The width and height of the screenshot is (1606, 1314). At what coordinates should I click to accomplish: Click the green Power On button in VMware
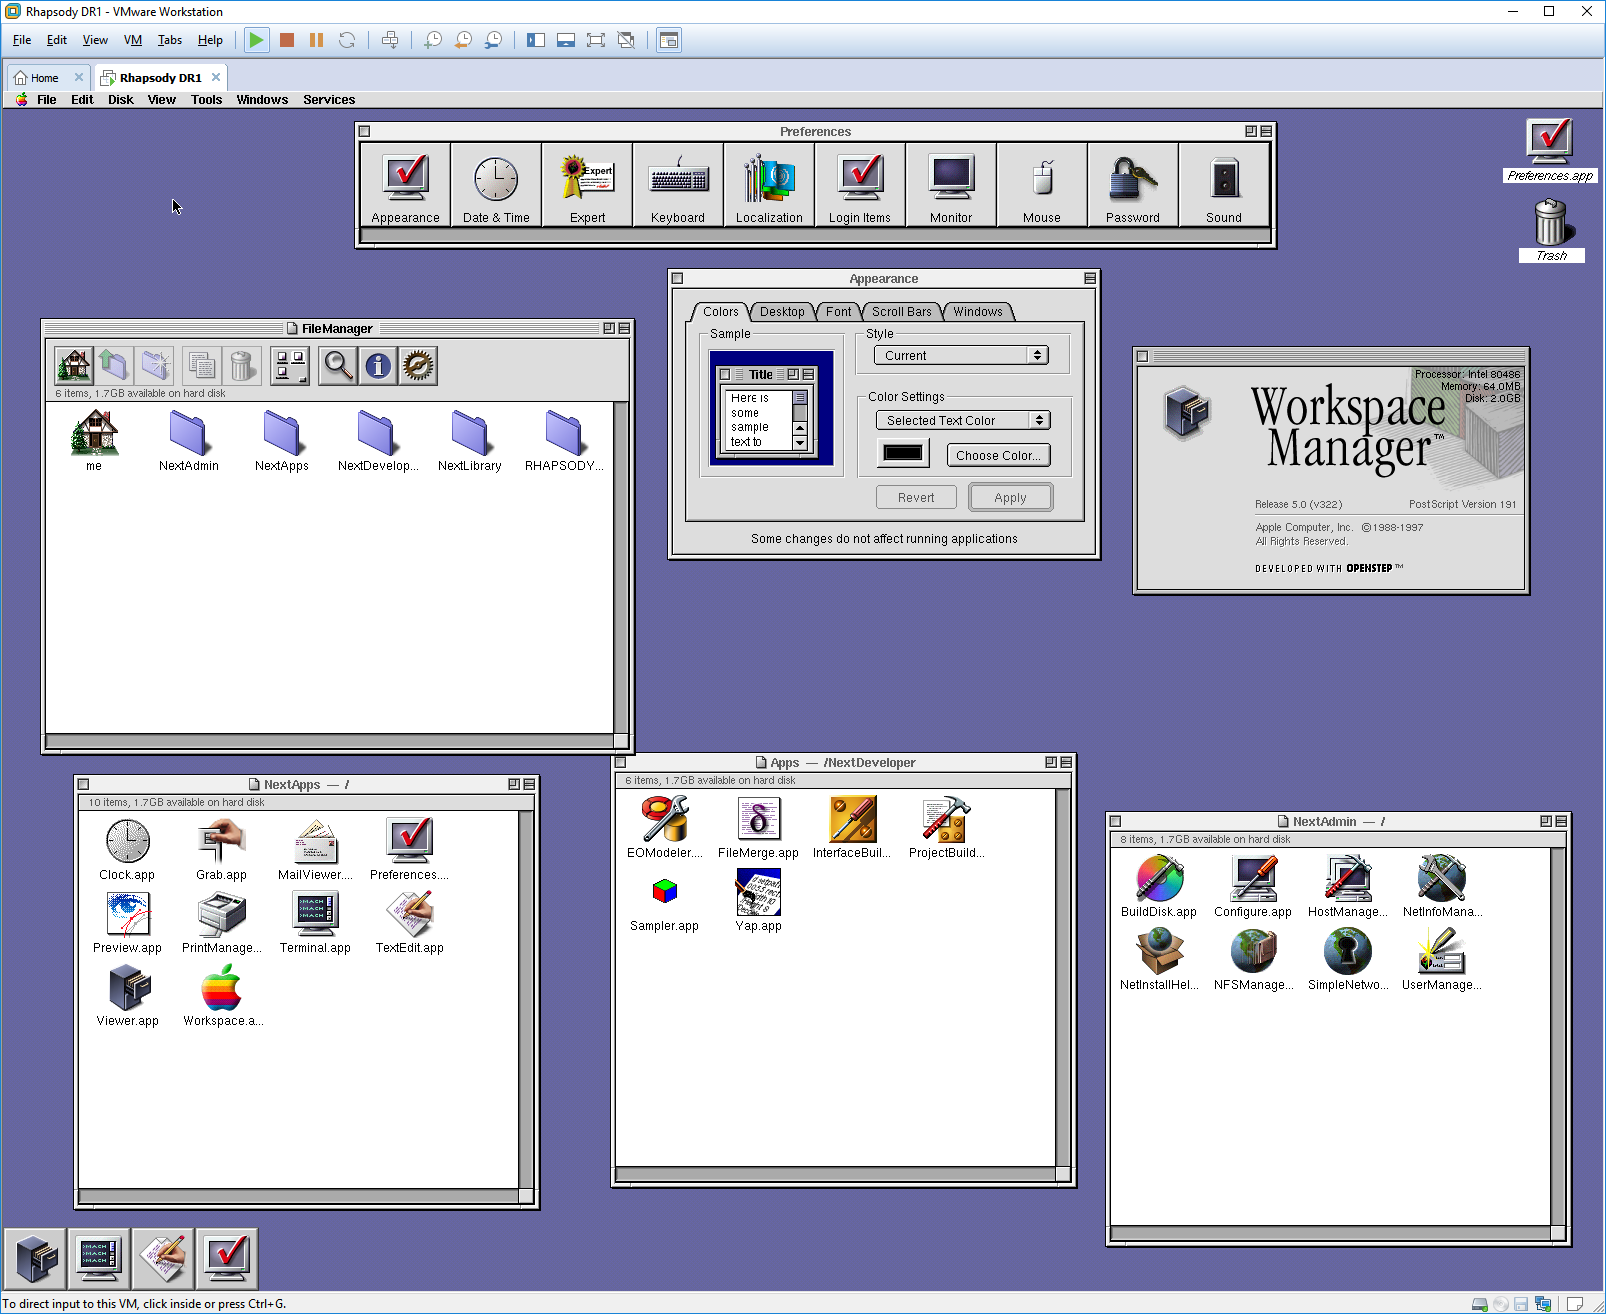click(x=257, y=40)
